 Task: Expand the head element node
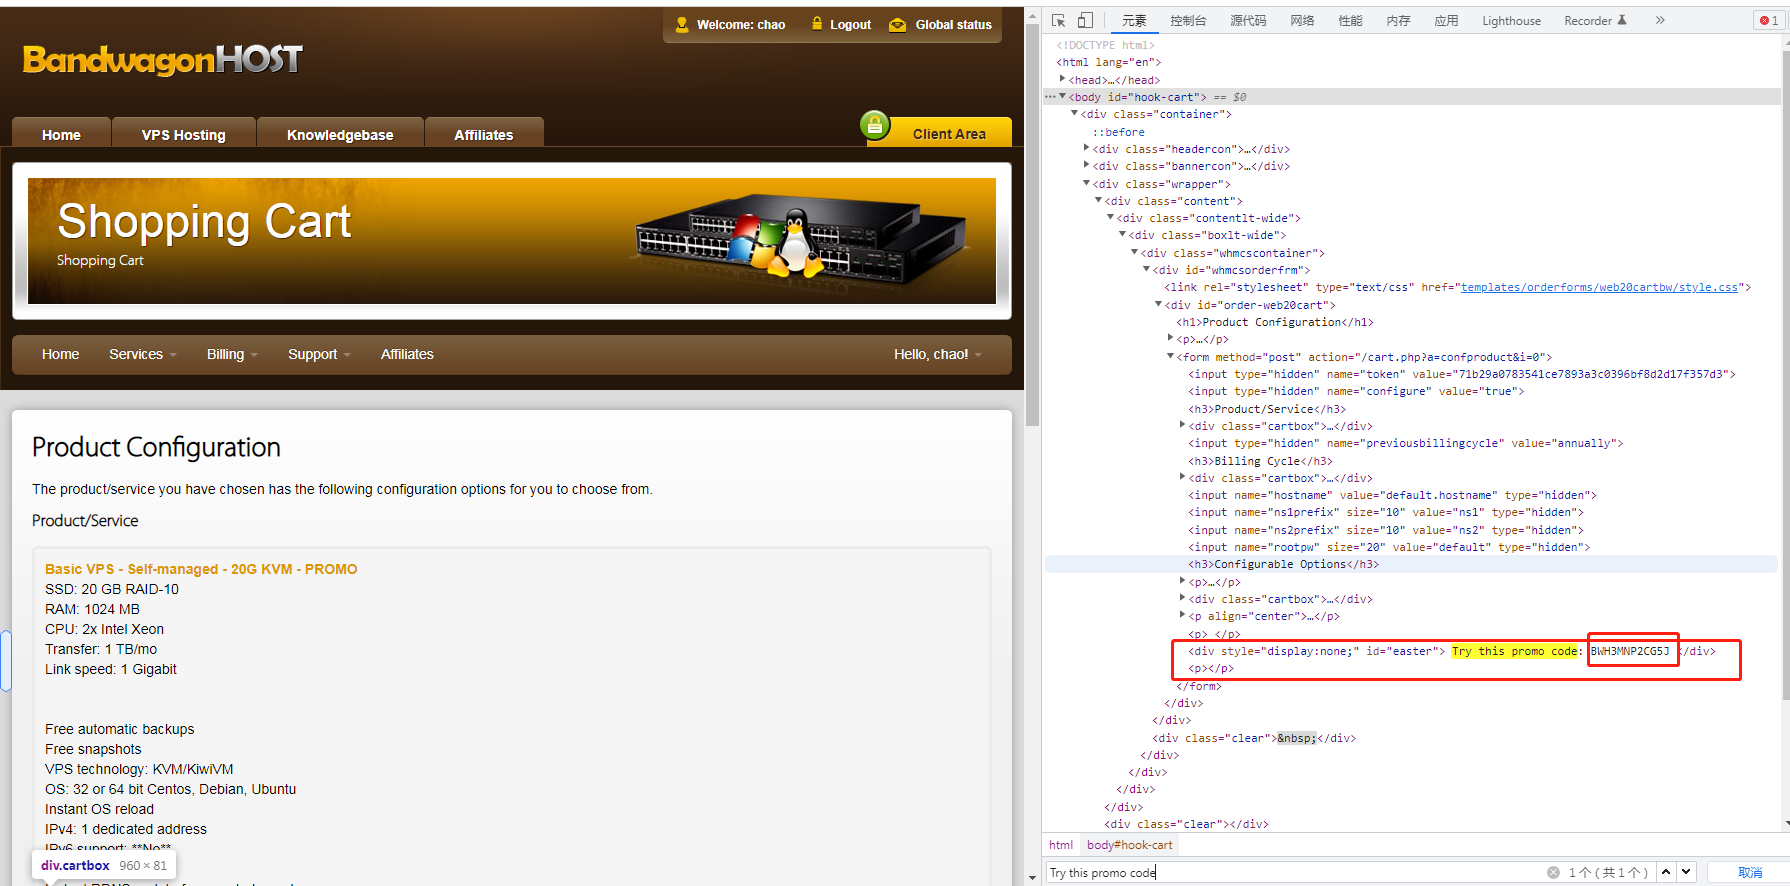coord(1062,79)
